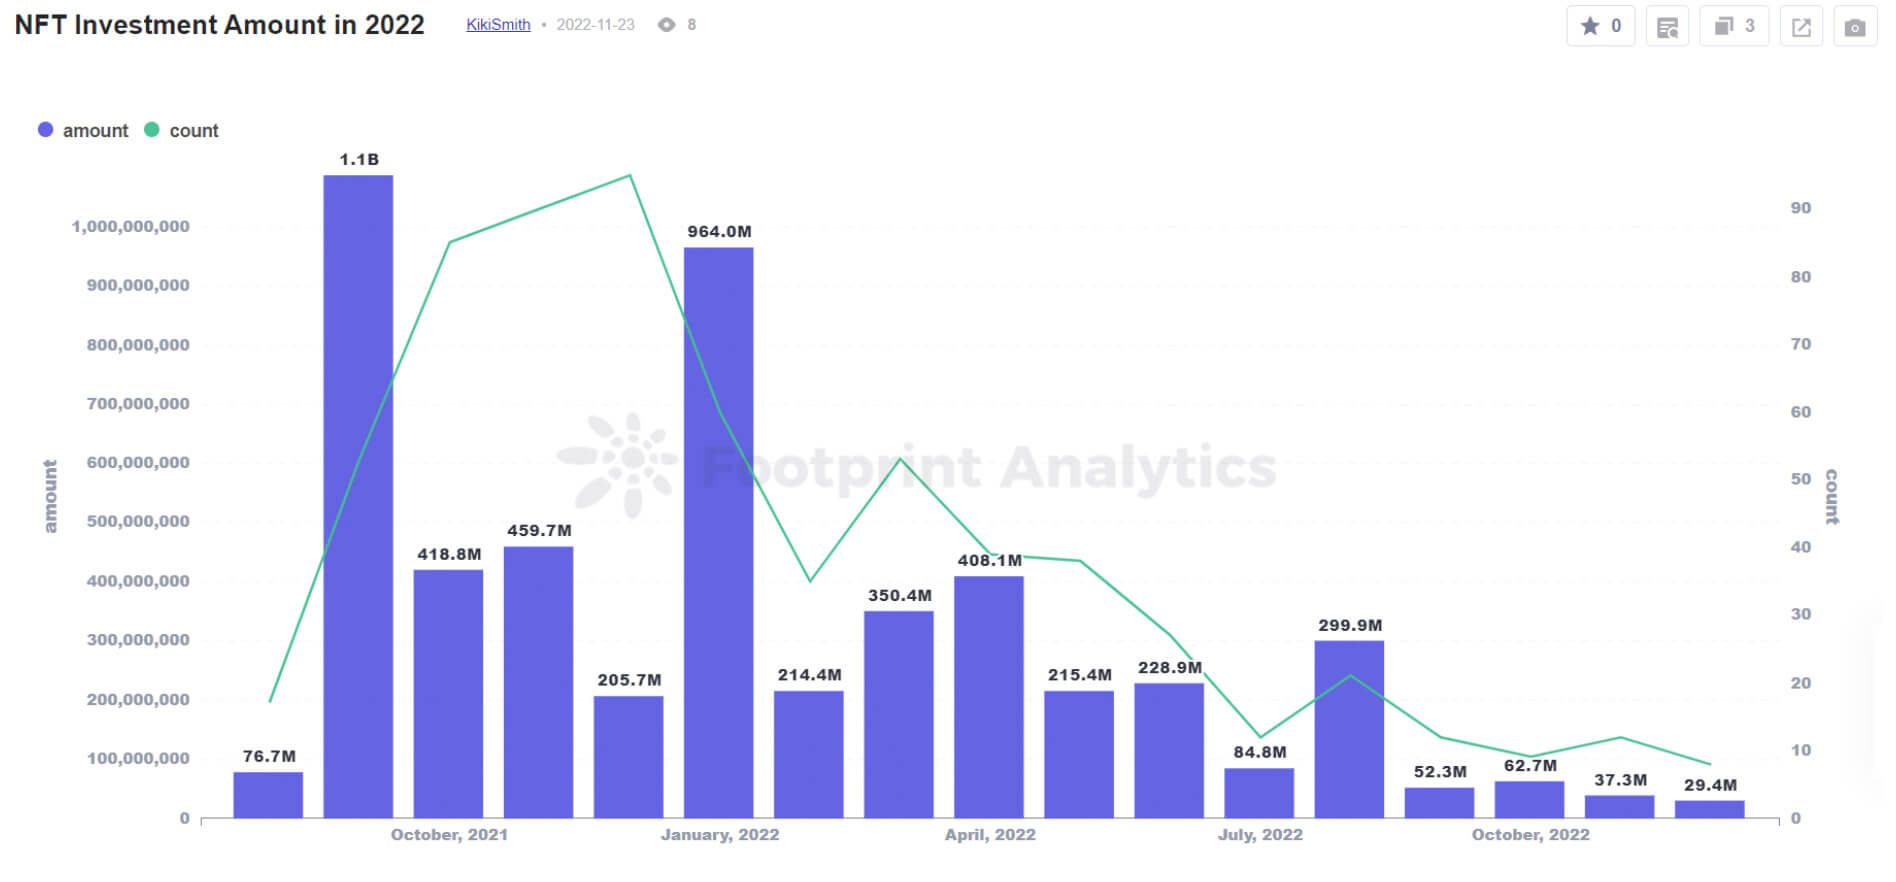The height and width of the screenshot is (882, 1896).
Task: Click the eye views icon
Action: 666,25
